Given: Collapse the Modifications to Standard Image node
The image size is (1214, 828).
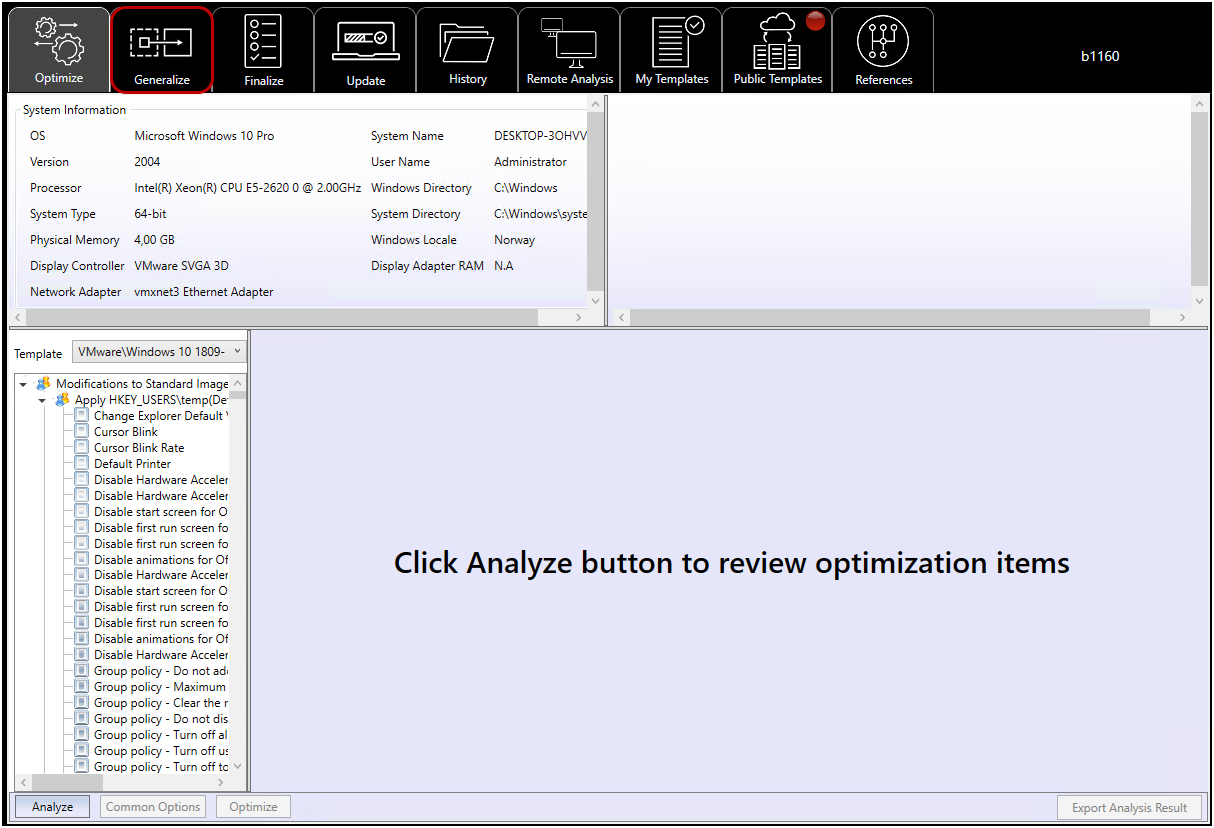Looking at the screenshot, I should (23, 384).
